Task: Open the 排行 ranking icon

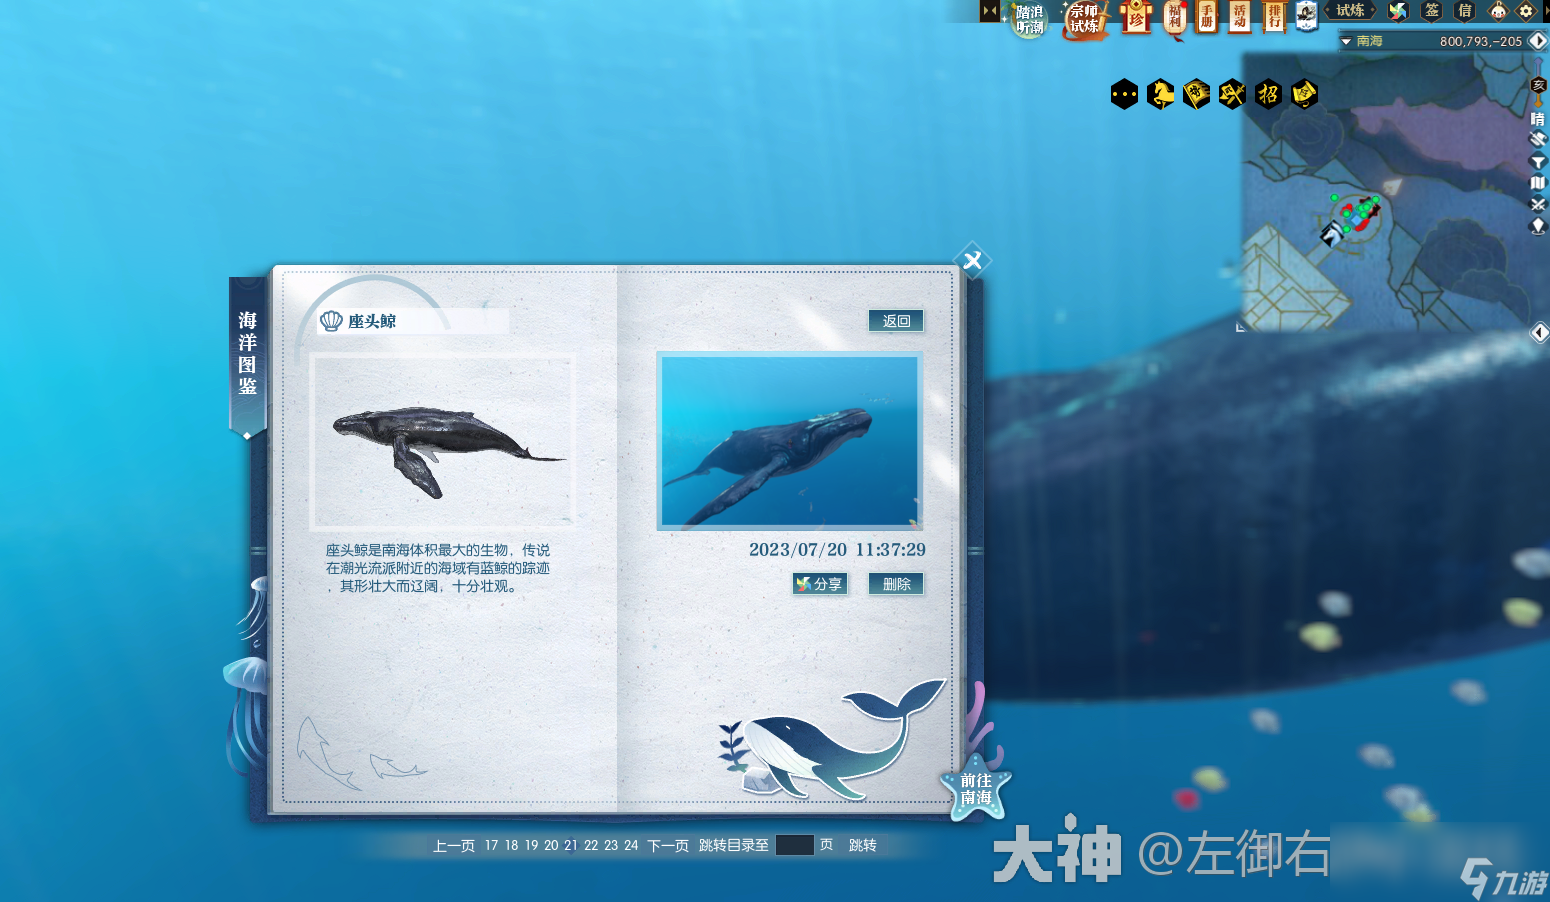Action: pyautogui.click(x=1274, y=16)
